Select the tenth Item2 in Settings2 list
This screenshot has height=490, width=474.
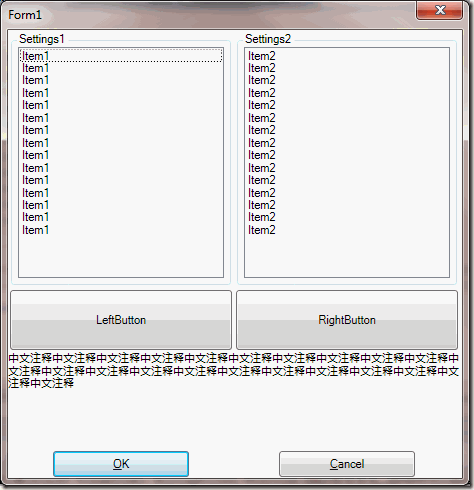click(347, 168)
